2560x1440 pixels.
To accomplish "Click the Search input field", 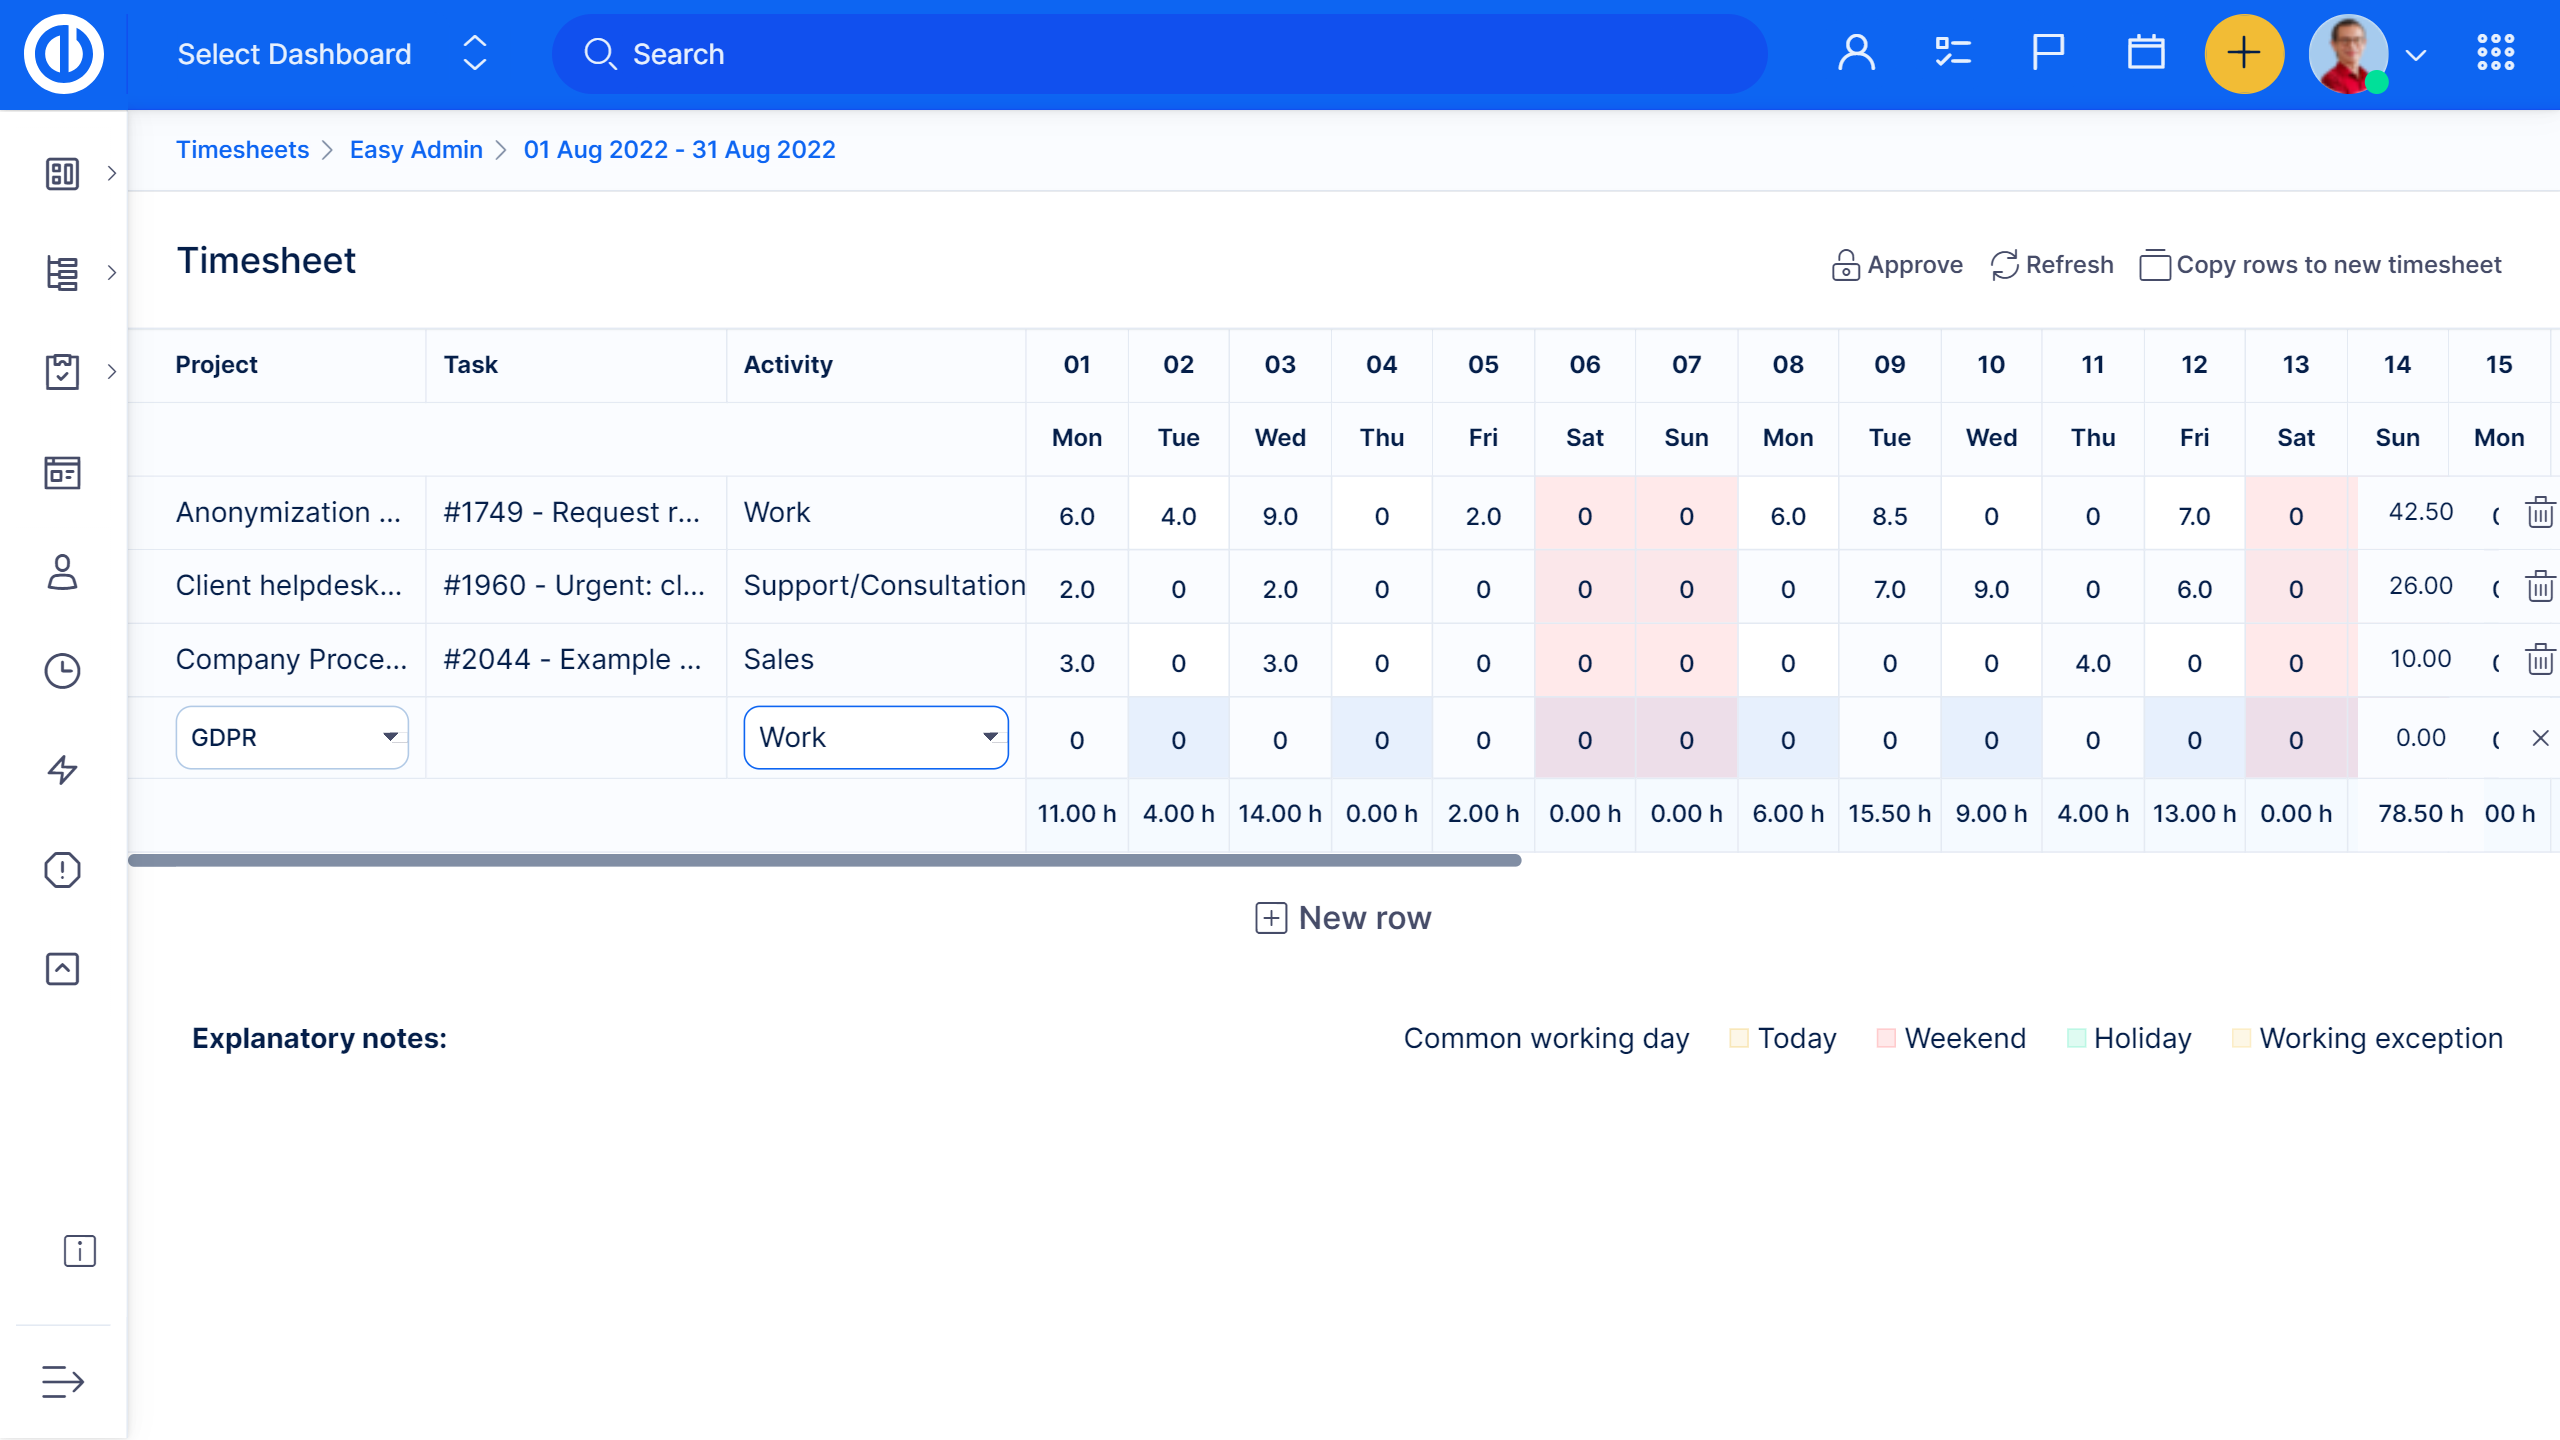I will [1160, 54].
